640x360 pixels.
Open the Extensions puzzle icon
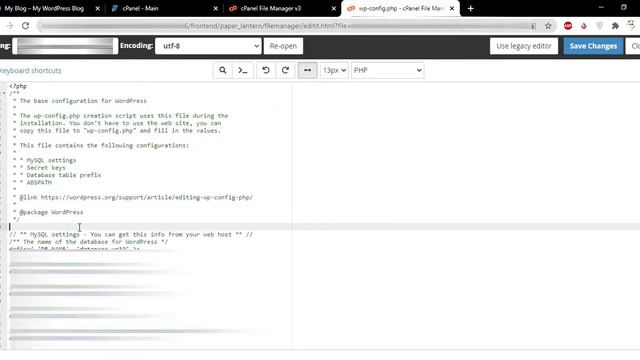point(615,26)
